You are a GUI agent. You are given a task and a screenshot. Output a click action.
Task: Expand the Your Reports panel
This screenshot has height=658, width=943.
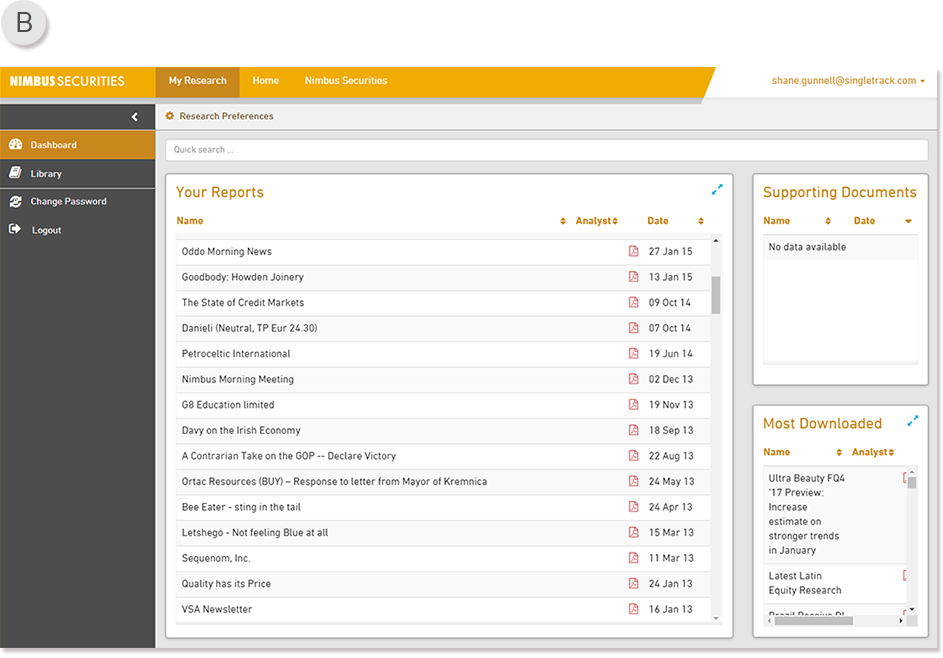click(717, 189)
